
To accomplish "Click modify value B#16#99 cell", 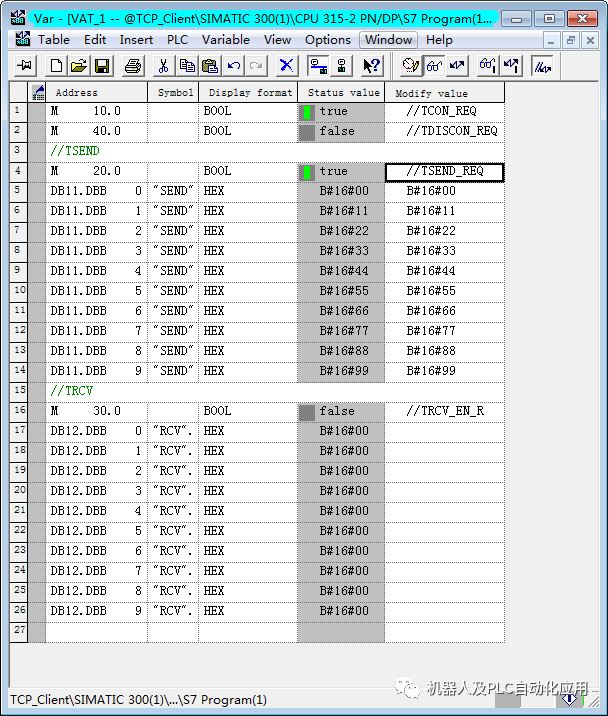I will click(445, 371).
